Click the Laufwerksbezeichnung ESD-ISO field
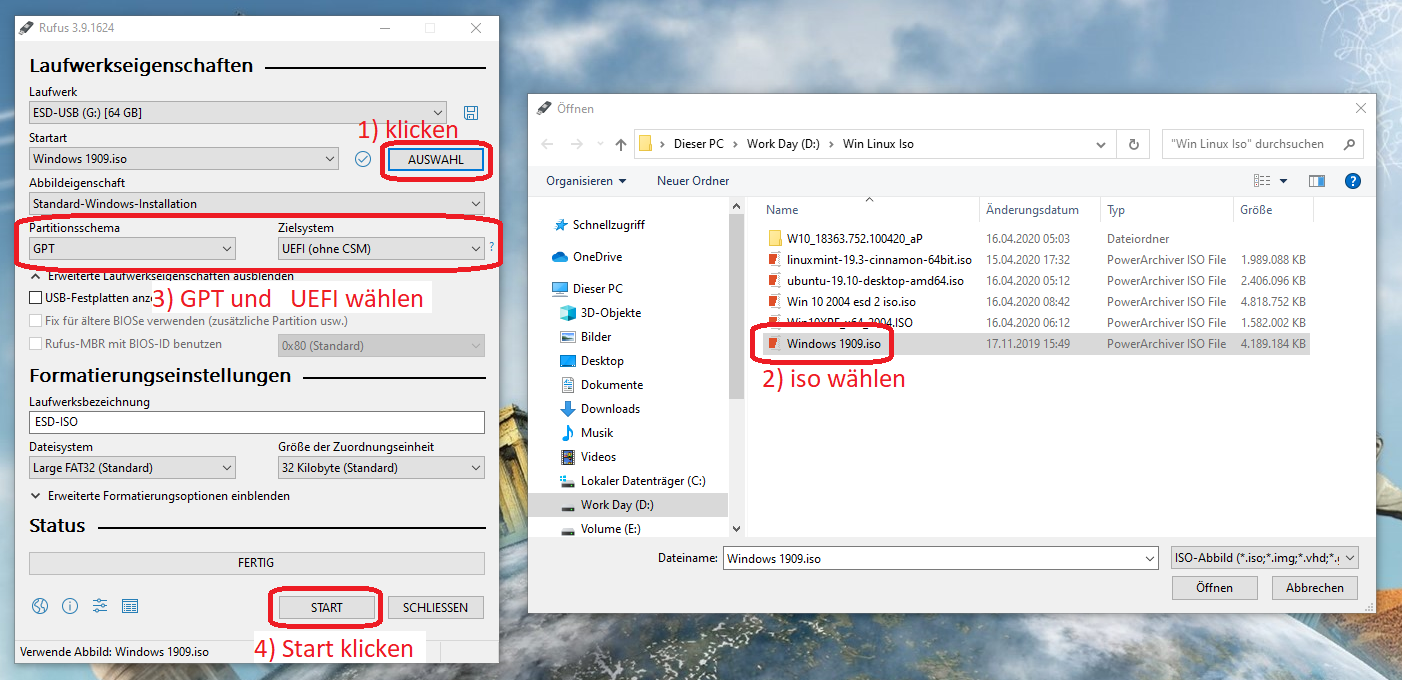1402x680 pixels. point(257,422)
